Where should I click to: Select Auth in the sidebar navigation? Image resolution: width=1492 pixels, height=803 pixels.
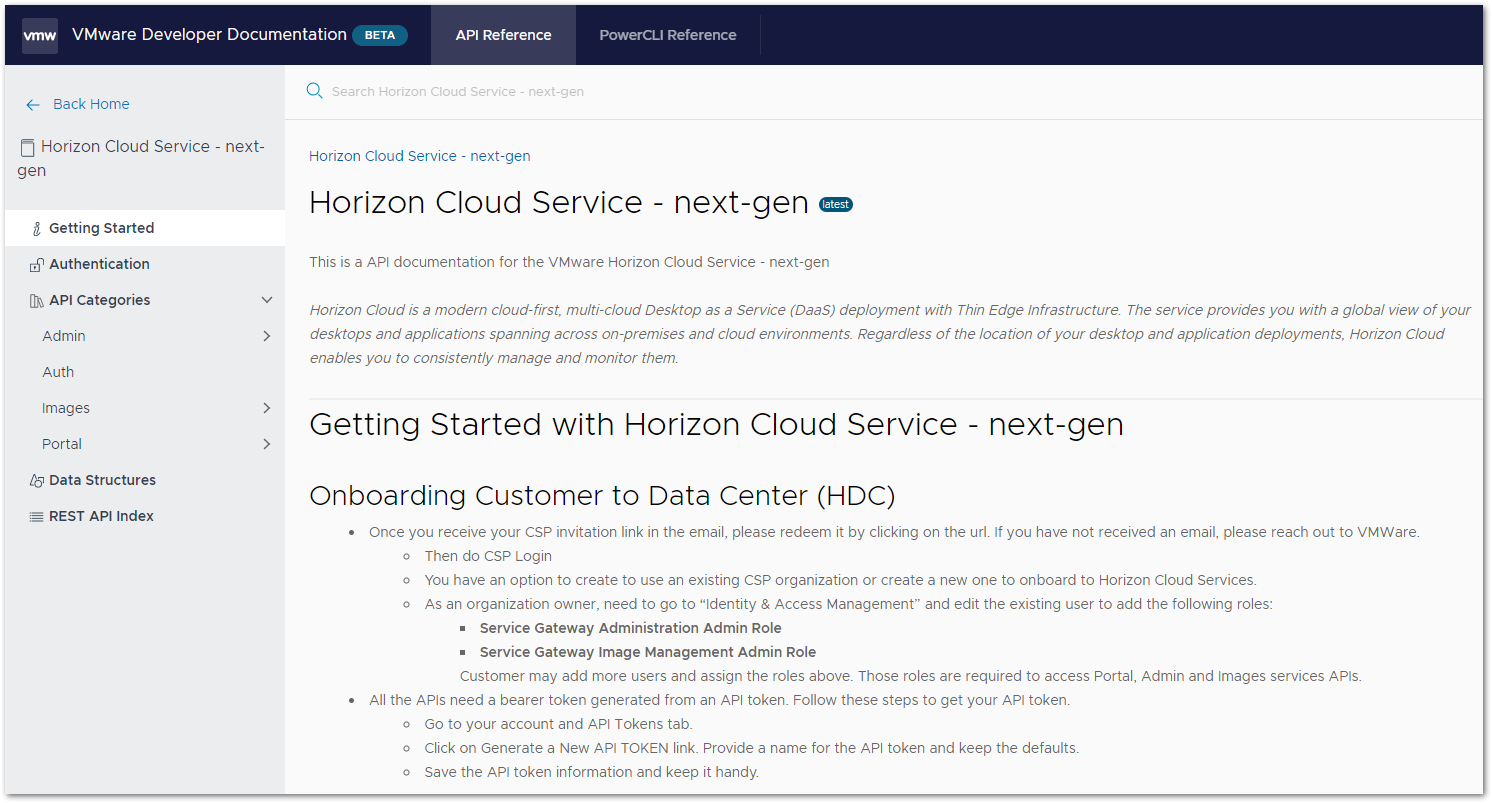click(58, 371)
